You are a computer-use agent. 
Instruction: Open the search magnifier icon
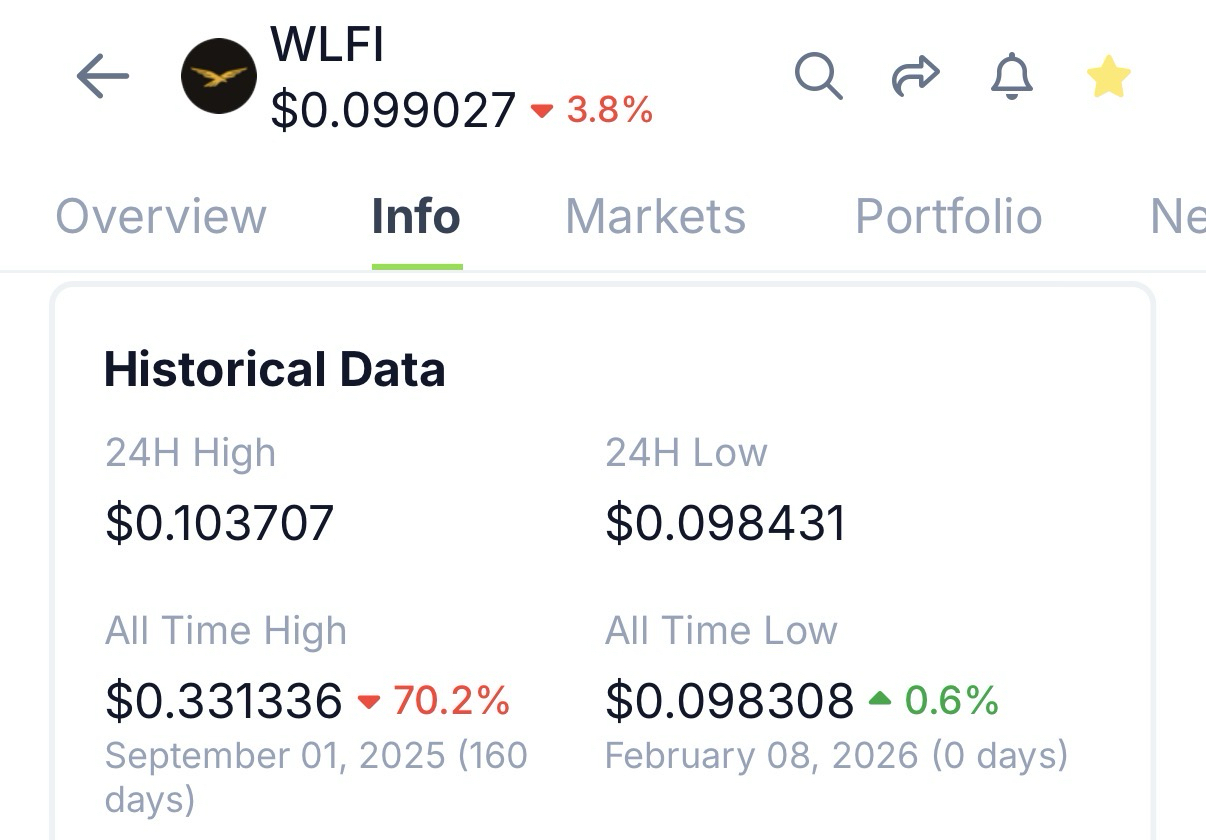tap(818, 77)
